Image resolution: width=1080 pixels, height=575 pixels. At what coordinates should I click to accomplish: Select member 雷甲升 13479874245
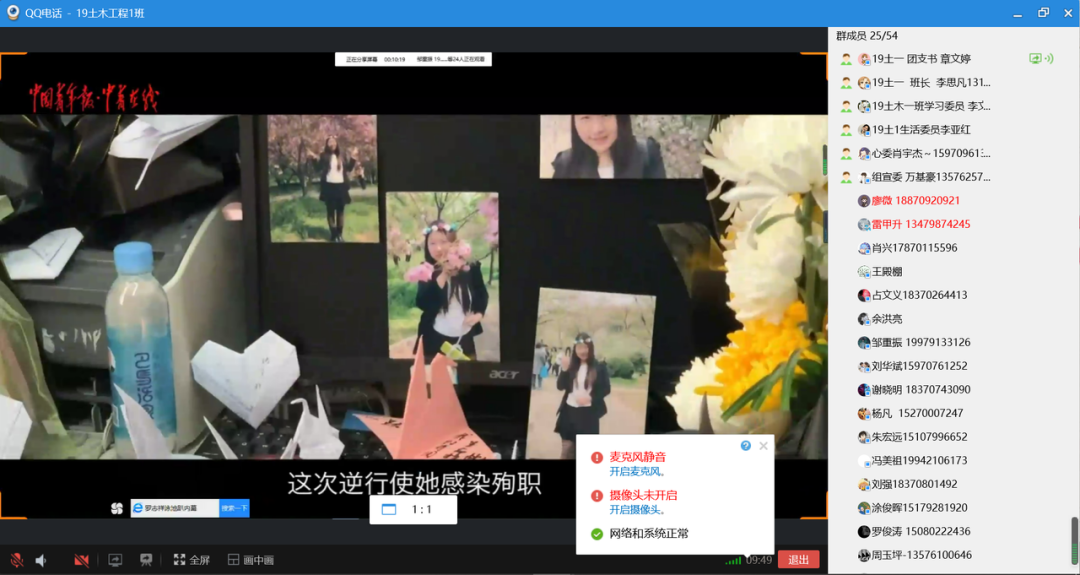coord(920,224)
